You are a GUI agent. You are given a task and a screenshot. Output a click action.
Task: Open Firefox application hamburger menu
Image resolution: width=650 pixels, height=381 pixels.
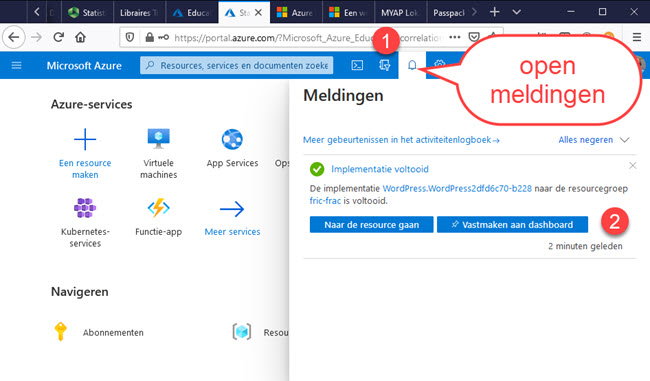637,37
